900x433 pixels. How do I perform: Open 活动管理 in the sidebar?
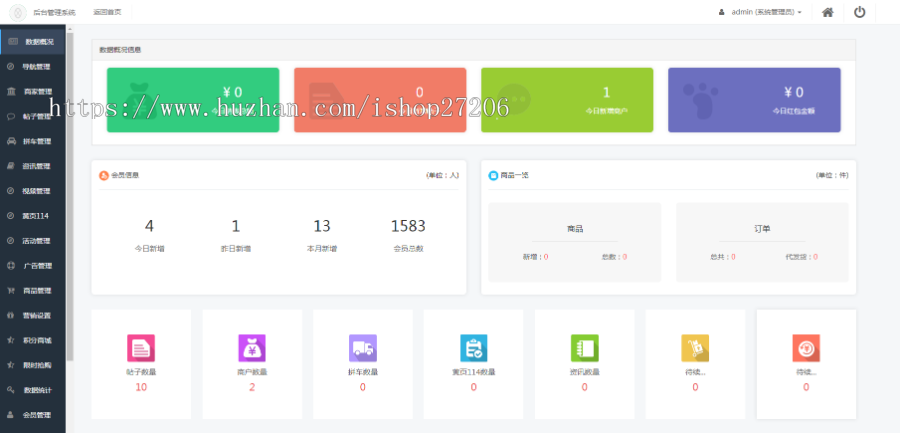(33, 241)
